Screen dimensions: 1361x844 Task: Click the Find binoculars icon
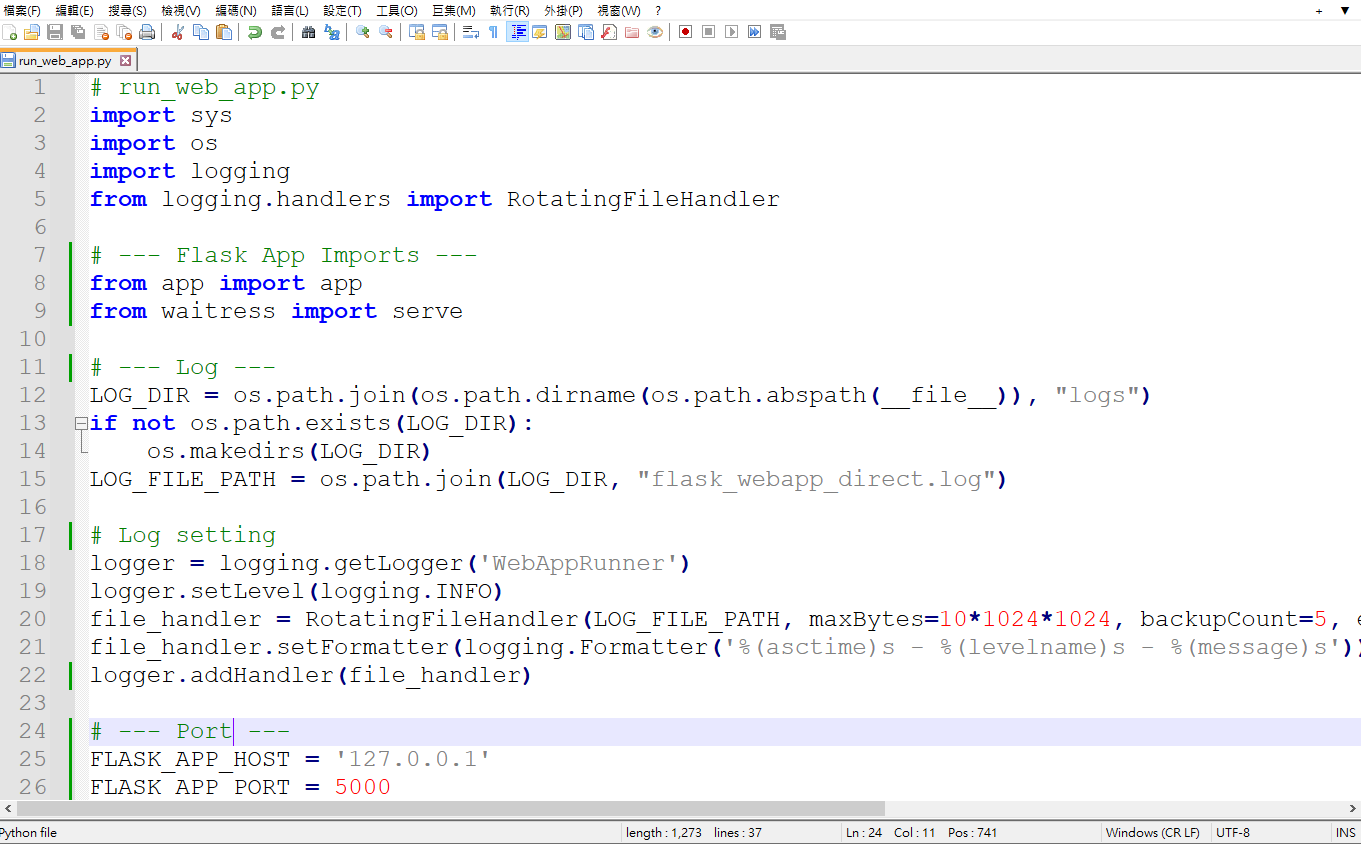pyautogui.click(x=308, y=32)
